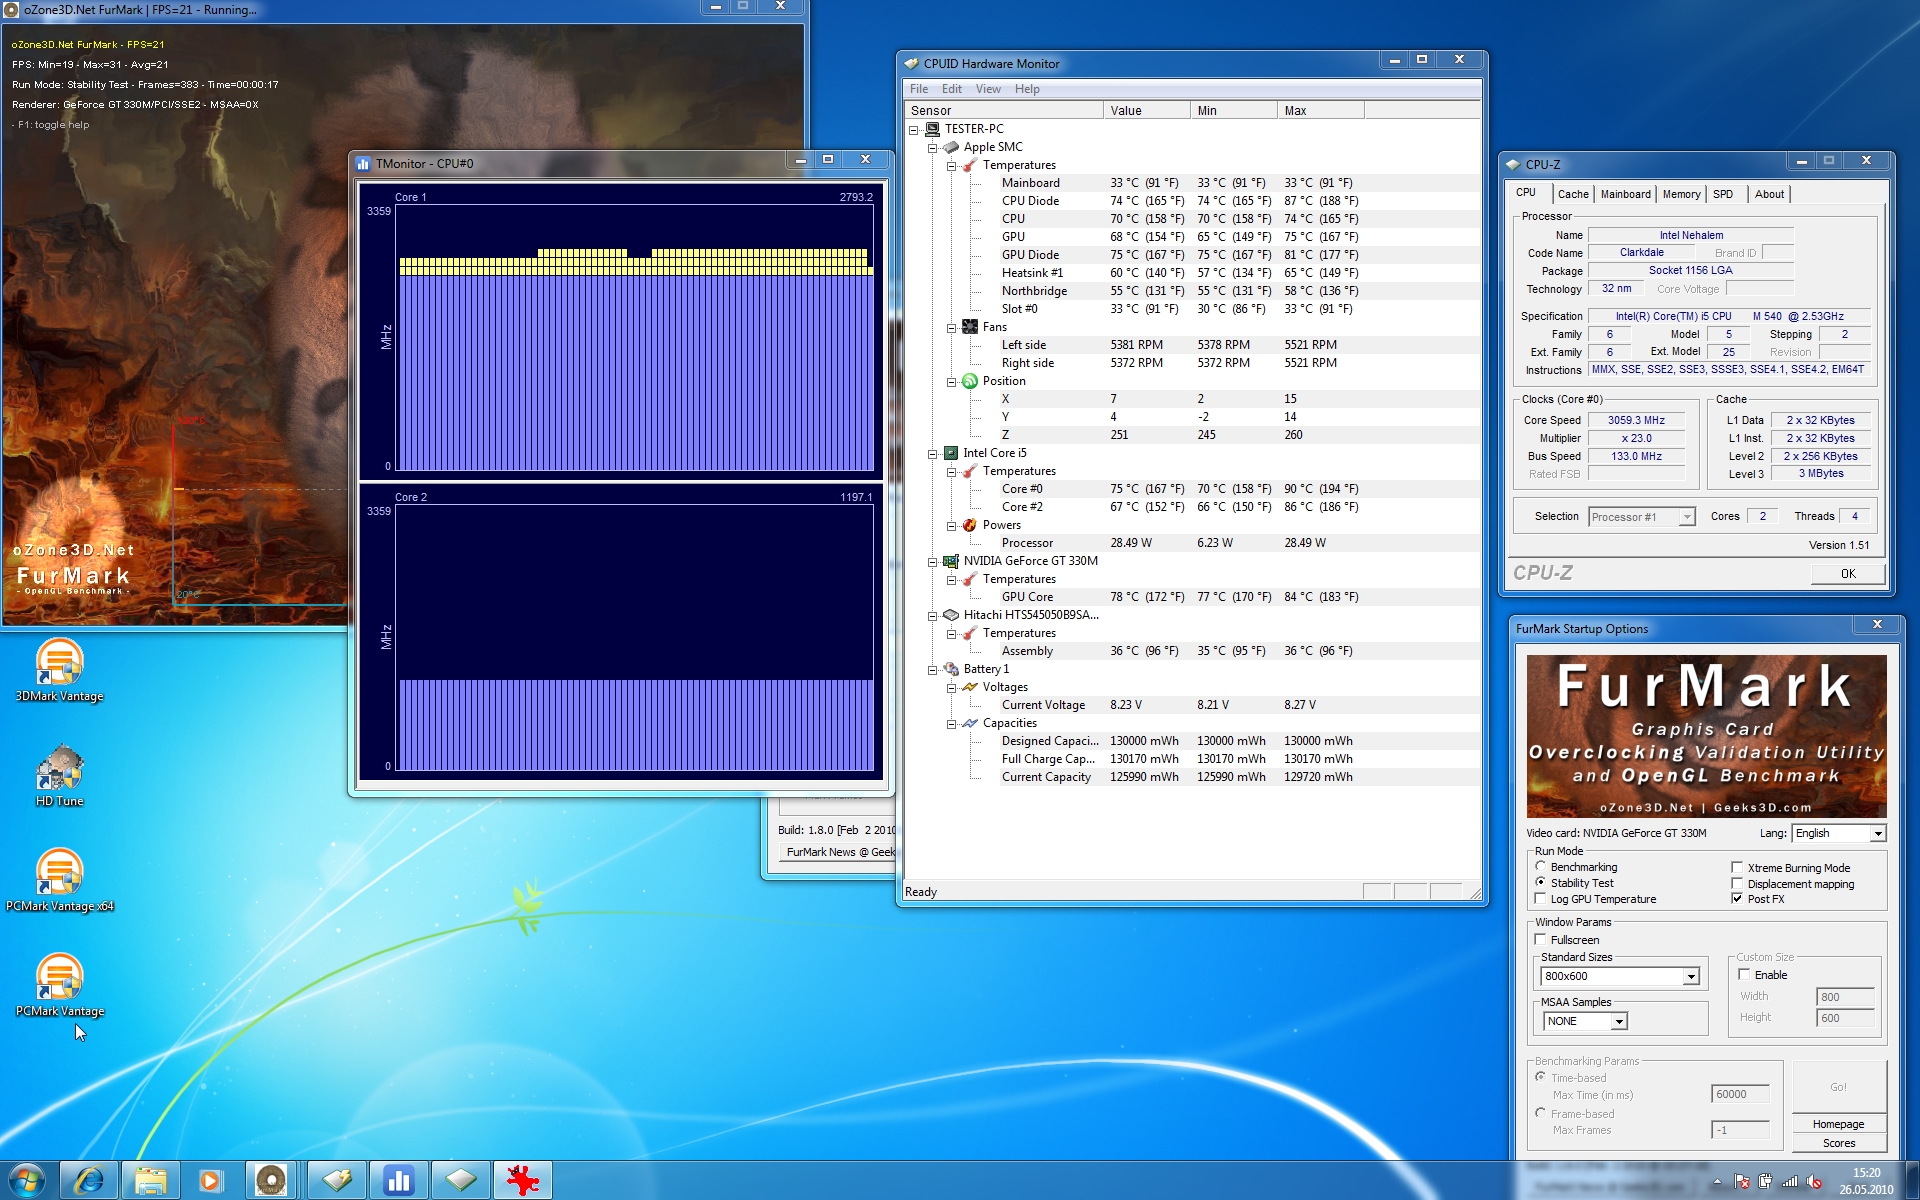1920x1200 pixels.
Task: Uncheck the Post FX option
Action: tap(1738, 899)
